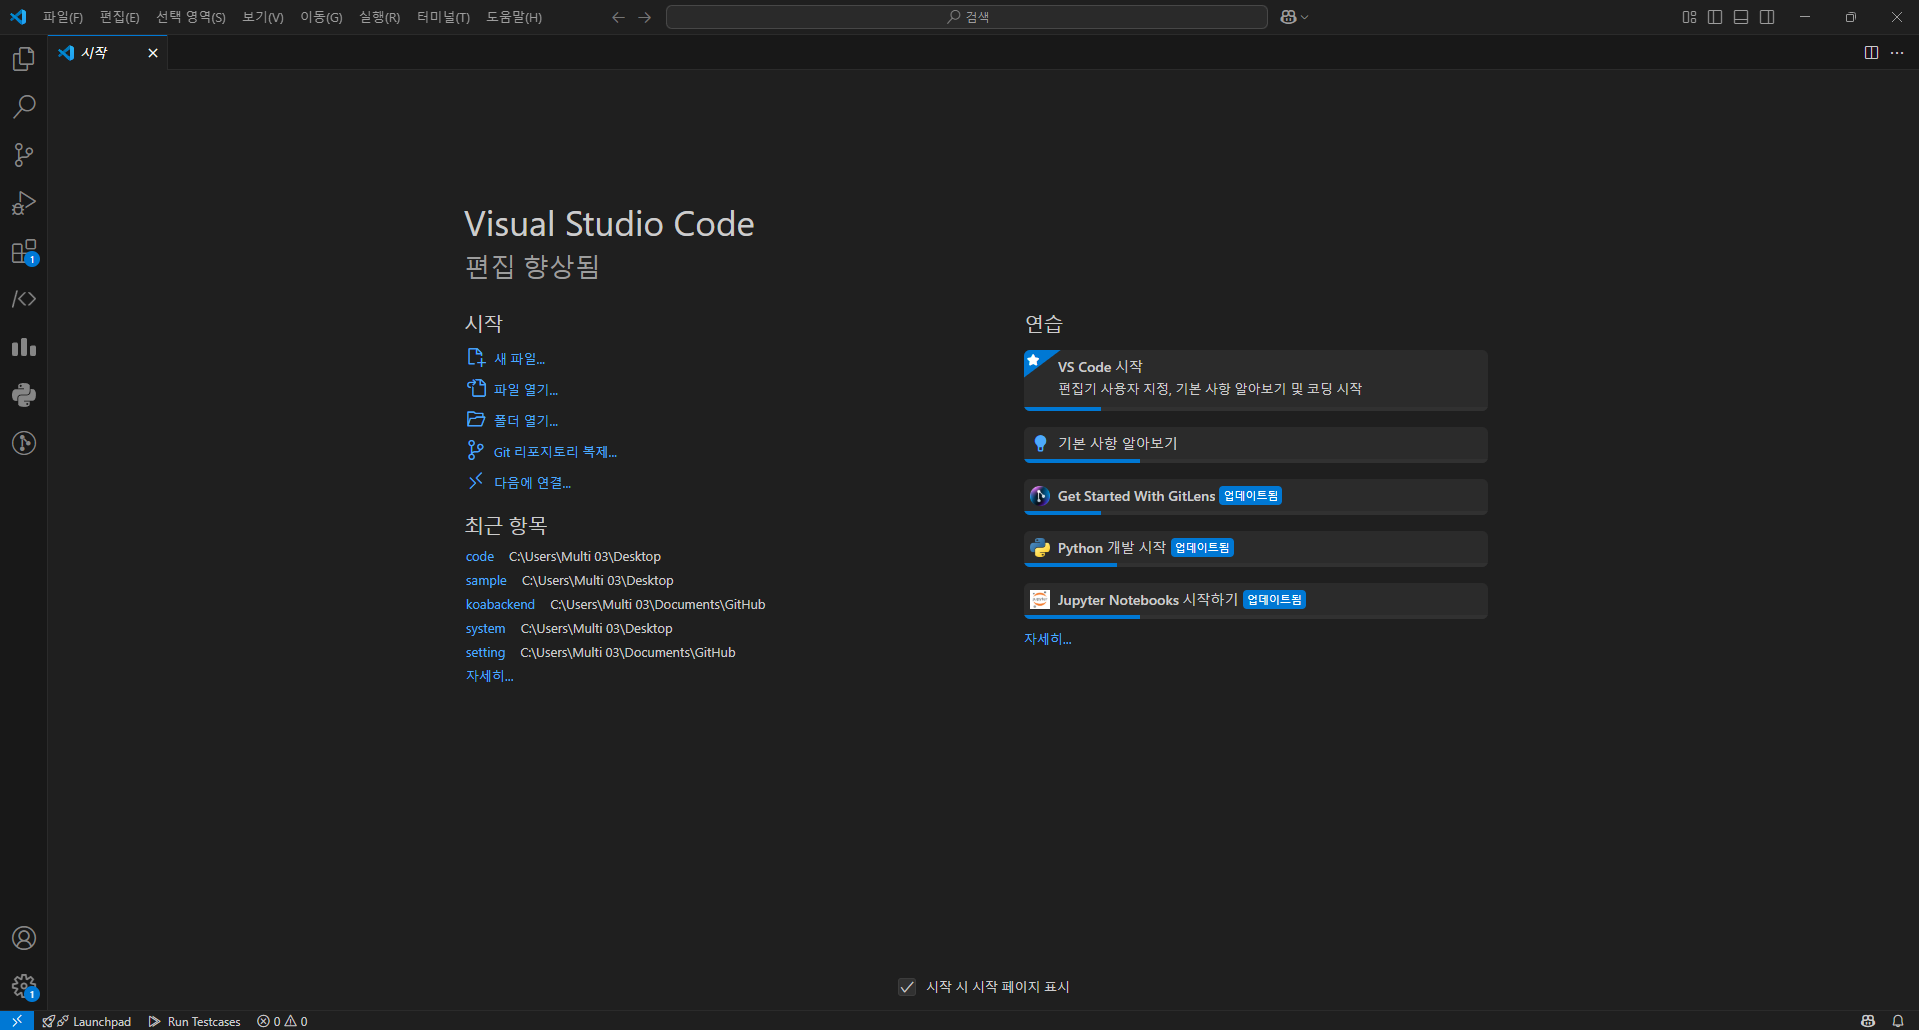Open the Get Started With GitLens walkthrough
The height and width of the screenshot is (1030, 1919).
point(1255,496)
